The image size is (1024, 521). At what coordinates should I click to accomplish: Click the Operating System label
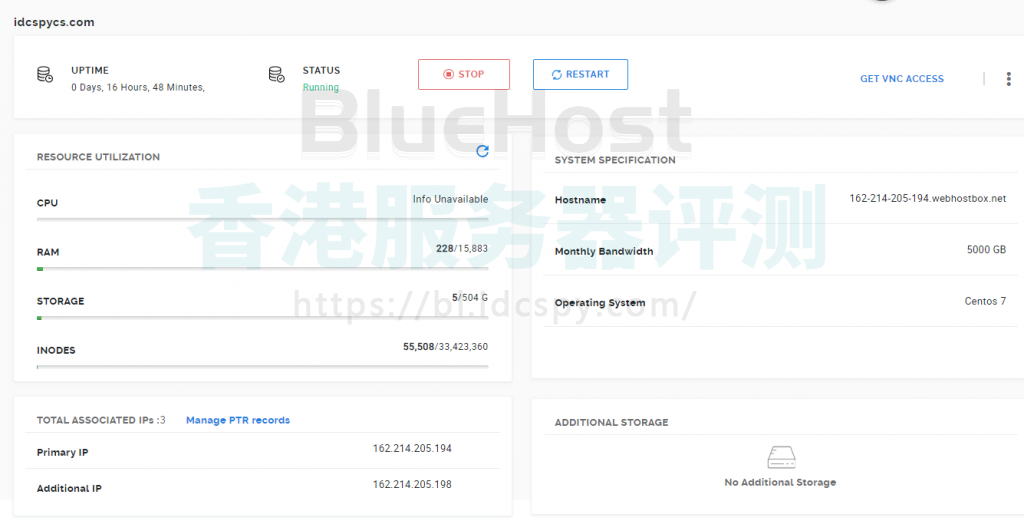click(x=600, y=303)
